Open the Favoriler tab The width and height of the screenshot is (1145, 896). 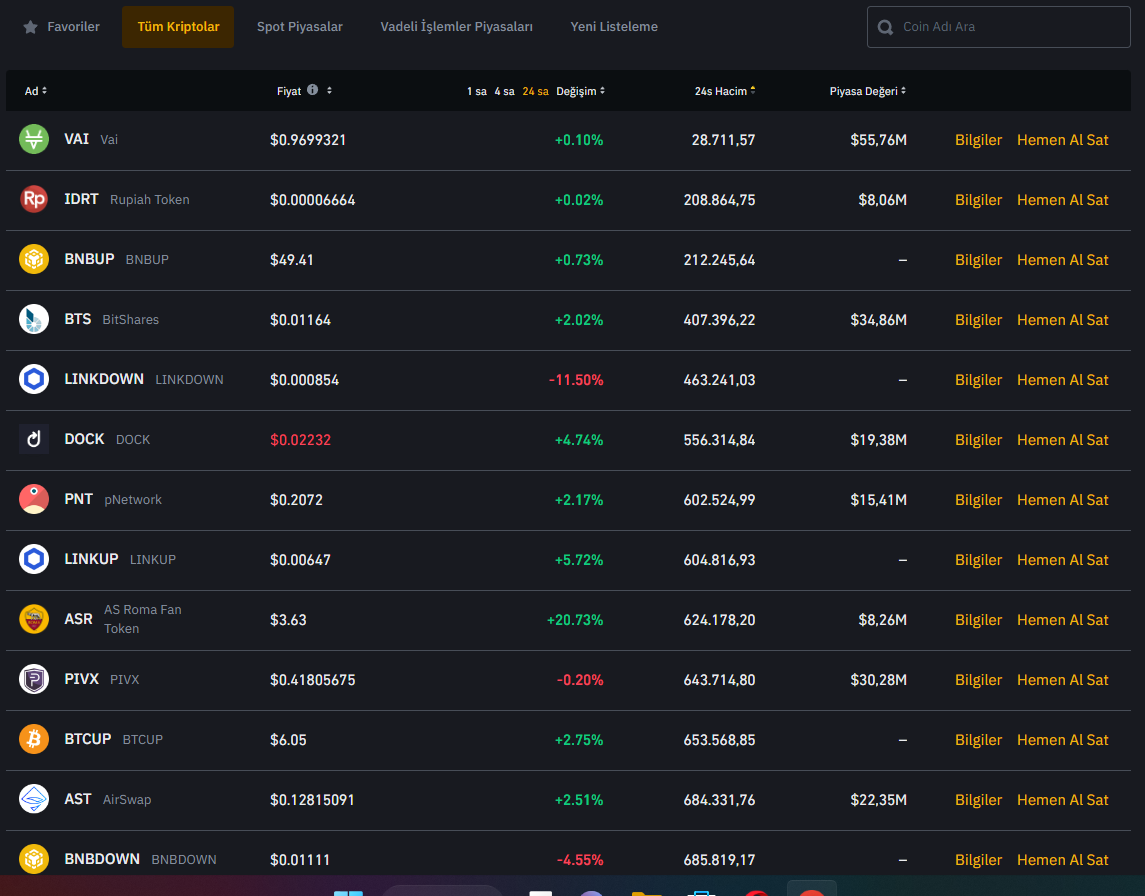(x=62, y=27)
